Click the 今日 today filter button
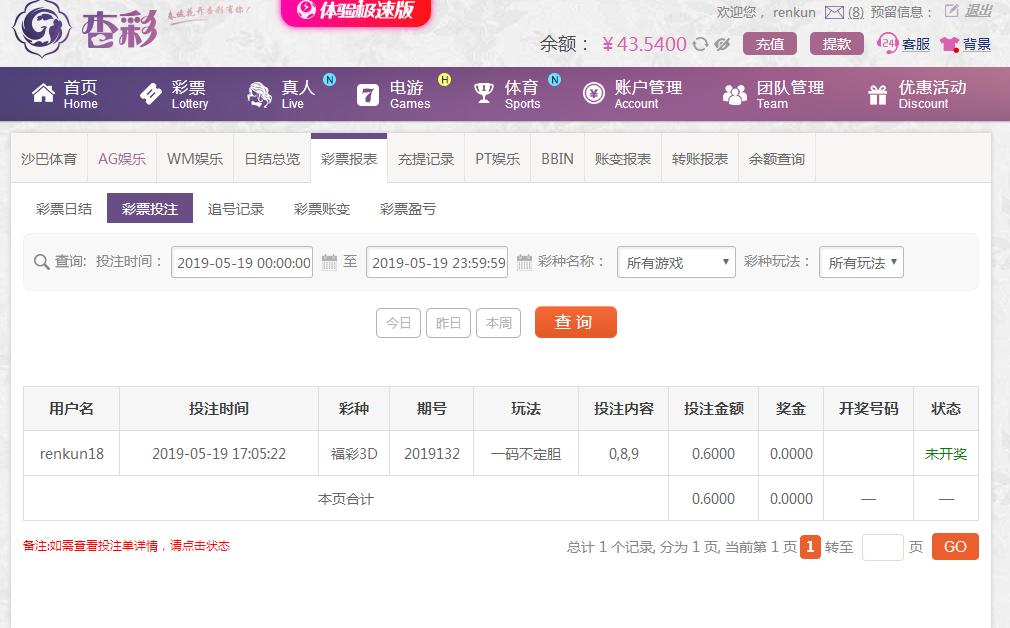Screen dimensions: 1010x628 point(398,323)
